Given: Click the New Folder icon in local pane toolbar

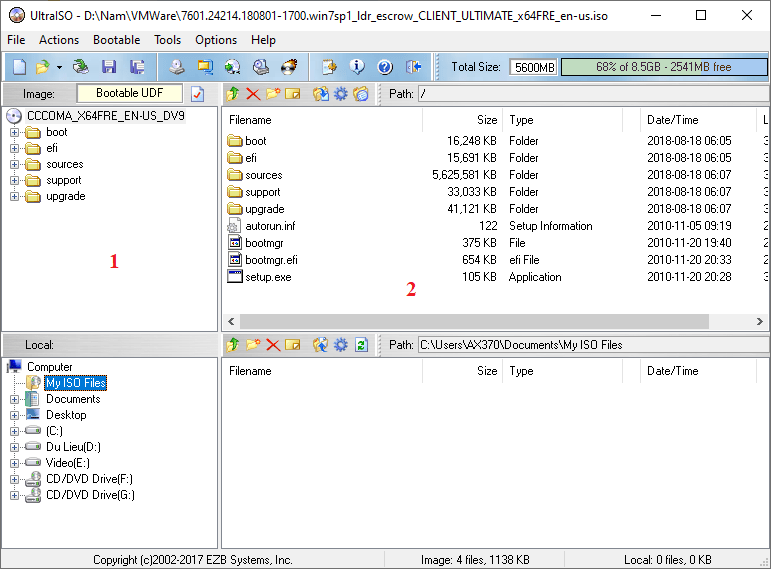Looking at the screenshot, I should coord(253,345).
